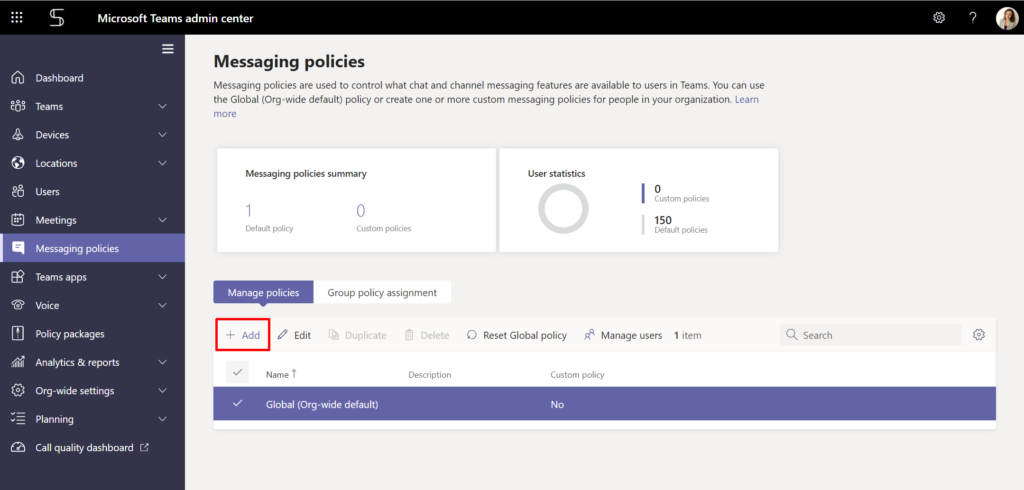The height and width of the screenshot is (490, 1024).
Task: Click the Edit policy button
Action: [x=294, y=335]
